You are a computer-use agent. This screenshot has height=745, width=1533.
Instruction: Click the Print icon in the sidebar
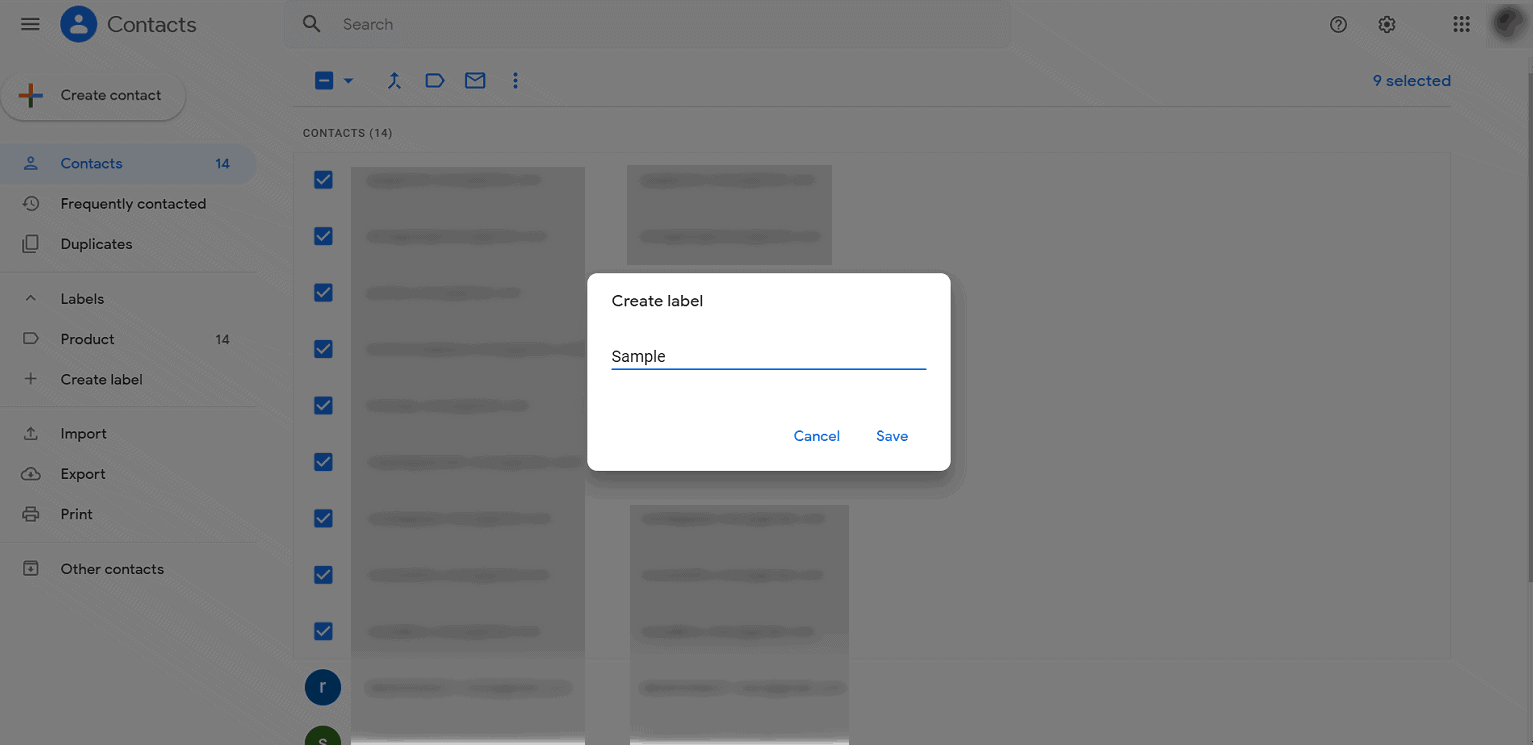(x=31, y=513)
